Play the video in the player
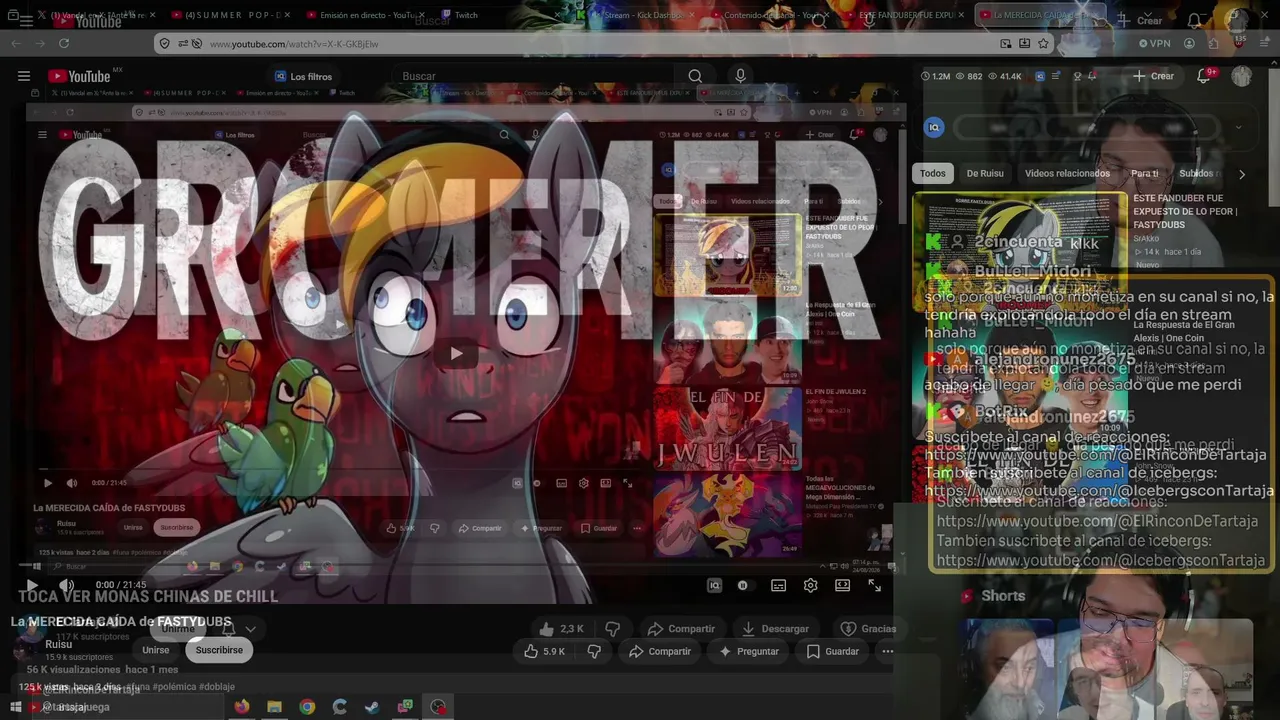Viewport: 1280px width, 720px height. [x=31, y=585]
